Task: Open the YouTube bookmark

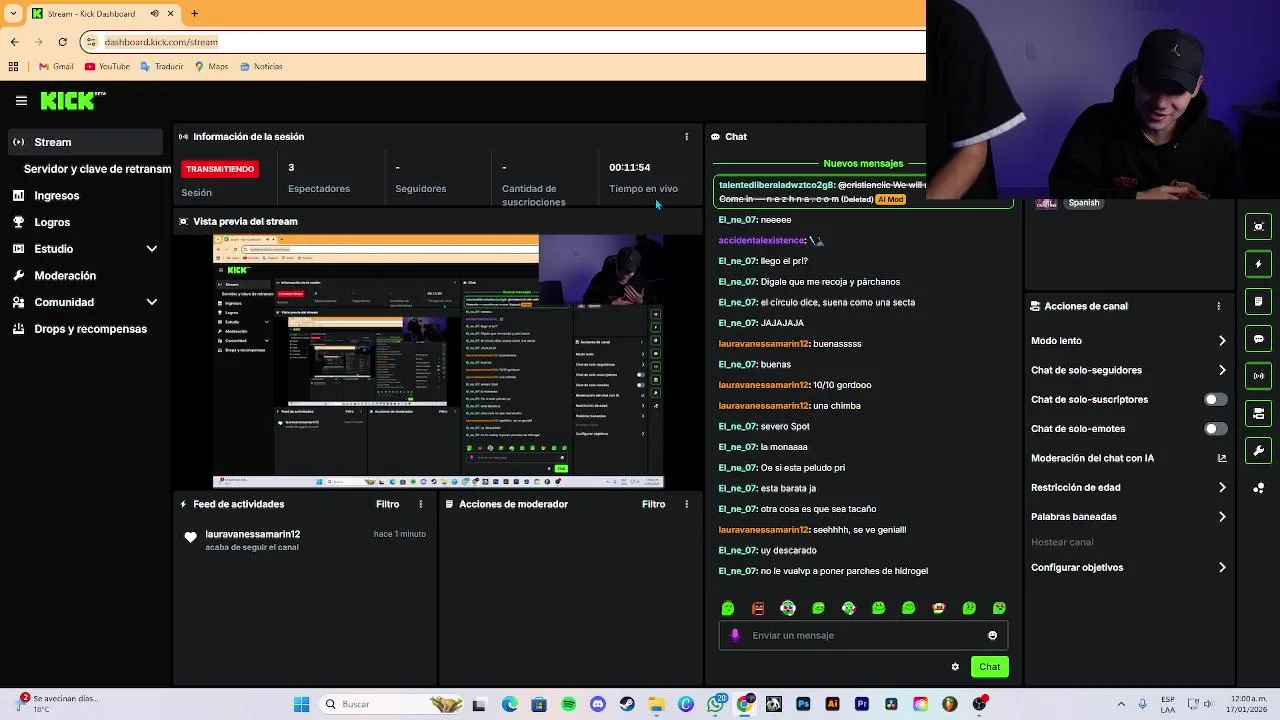Action: click(x=107, y=67)
